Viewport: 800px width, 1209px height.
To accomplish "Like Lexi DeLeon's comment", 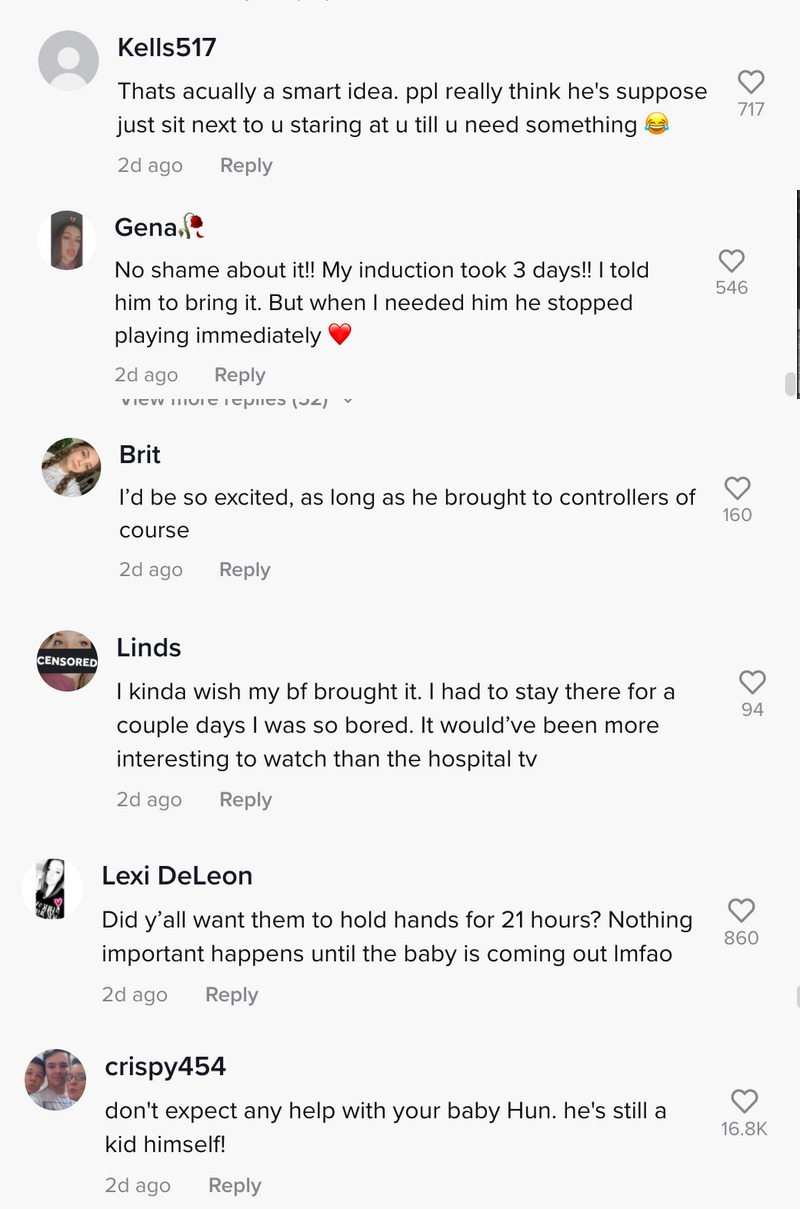I will (741, 910).
